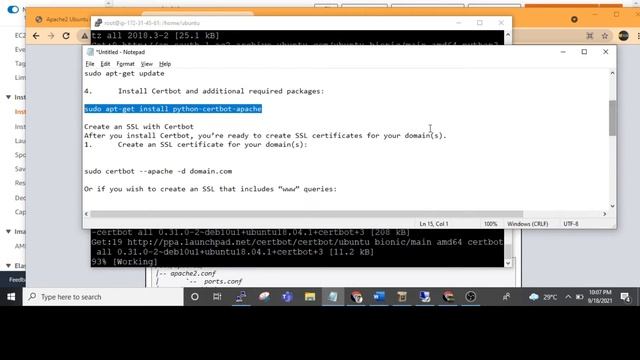Click the not-secure warning icon in Chrome address bar
The height and width of the screenshot is (360, 640).
click(x=84, y=36)
